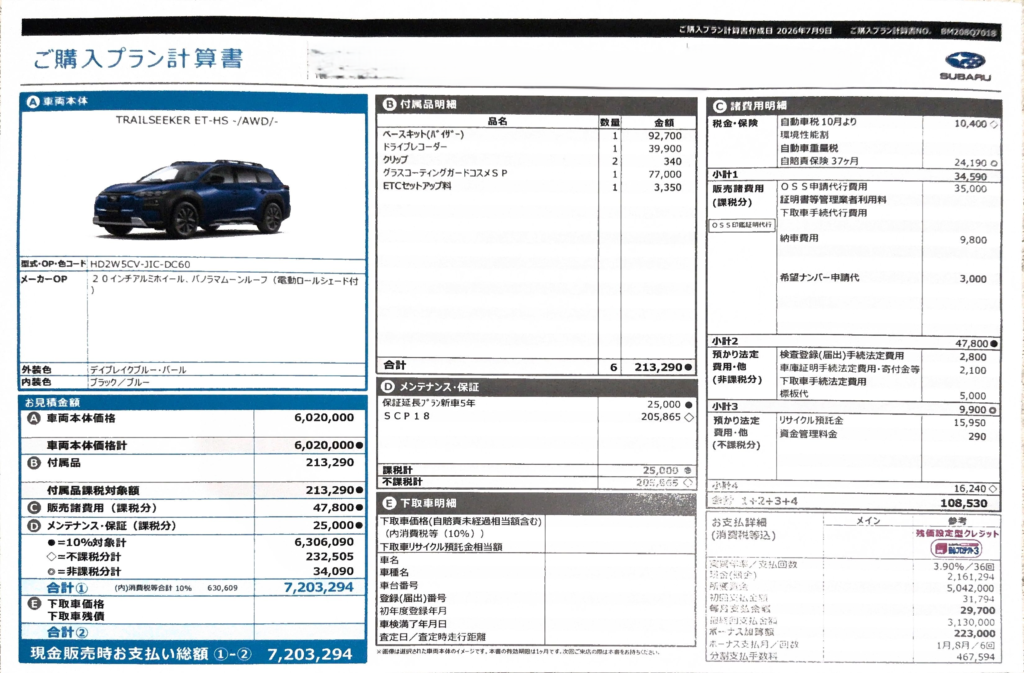Click the interior color ブラック／ブルー
Screen dimensions: 1024x673
pos(120,382)
